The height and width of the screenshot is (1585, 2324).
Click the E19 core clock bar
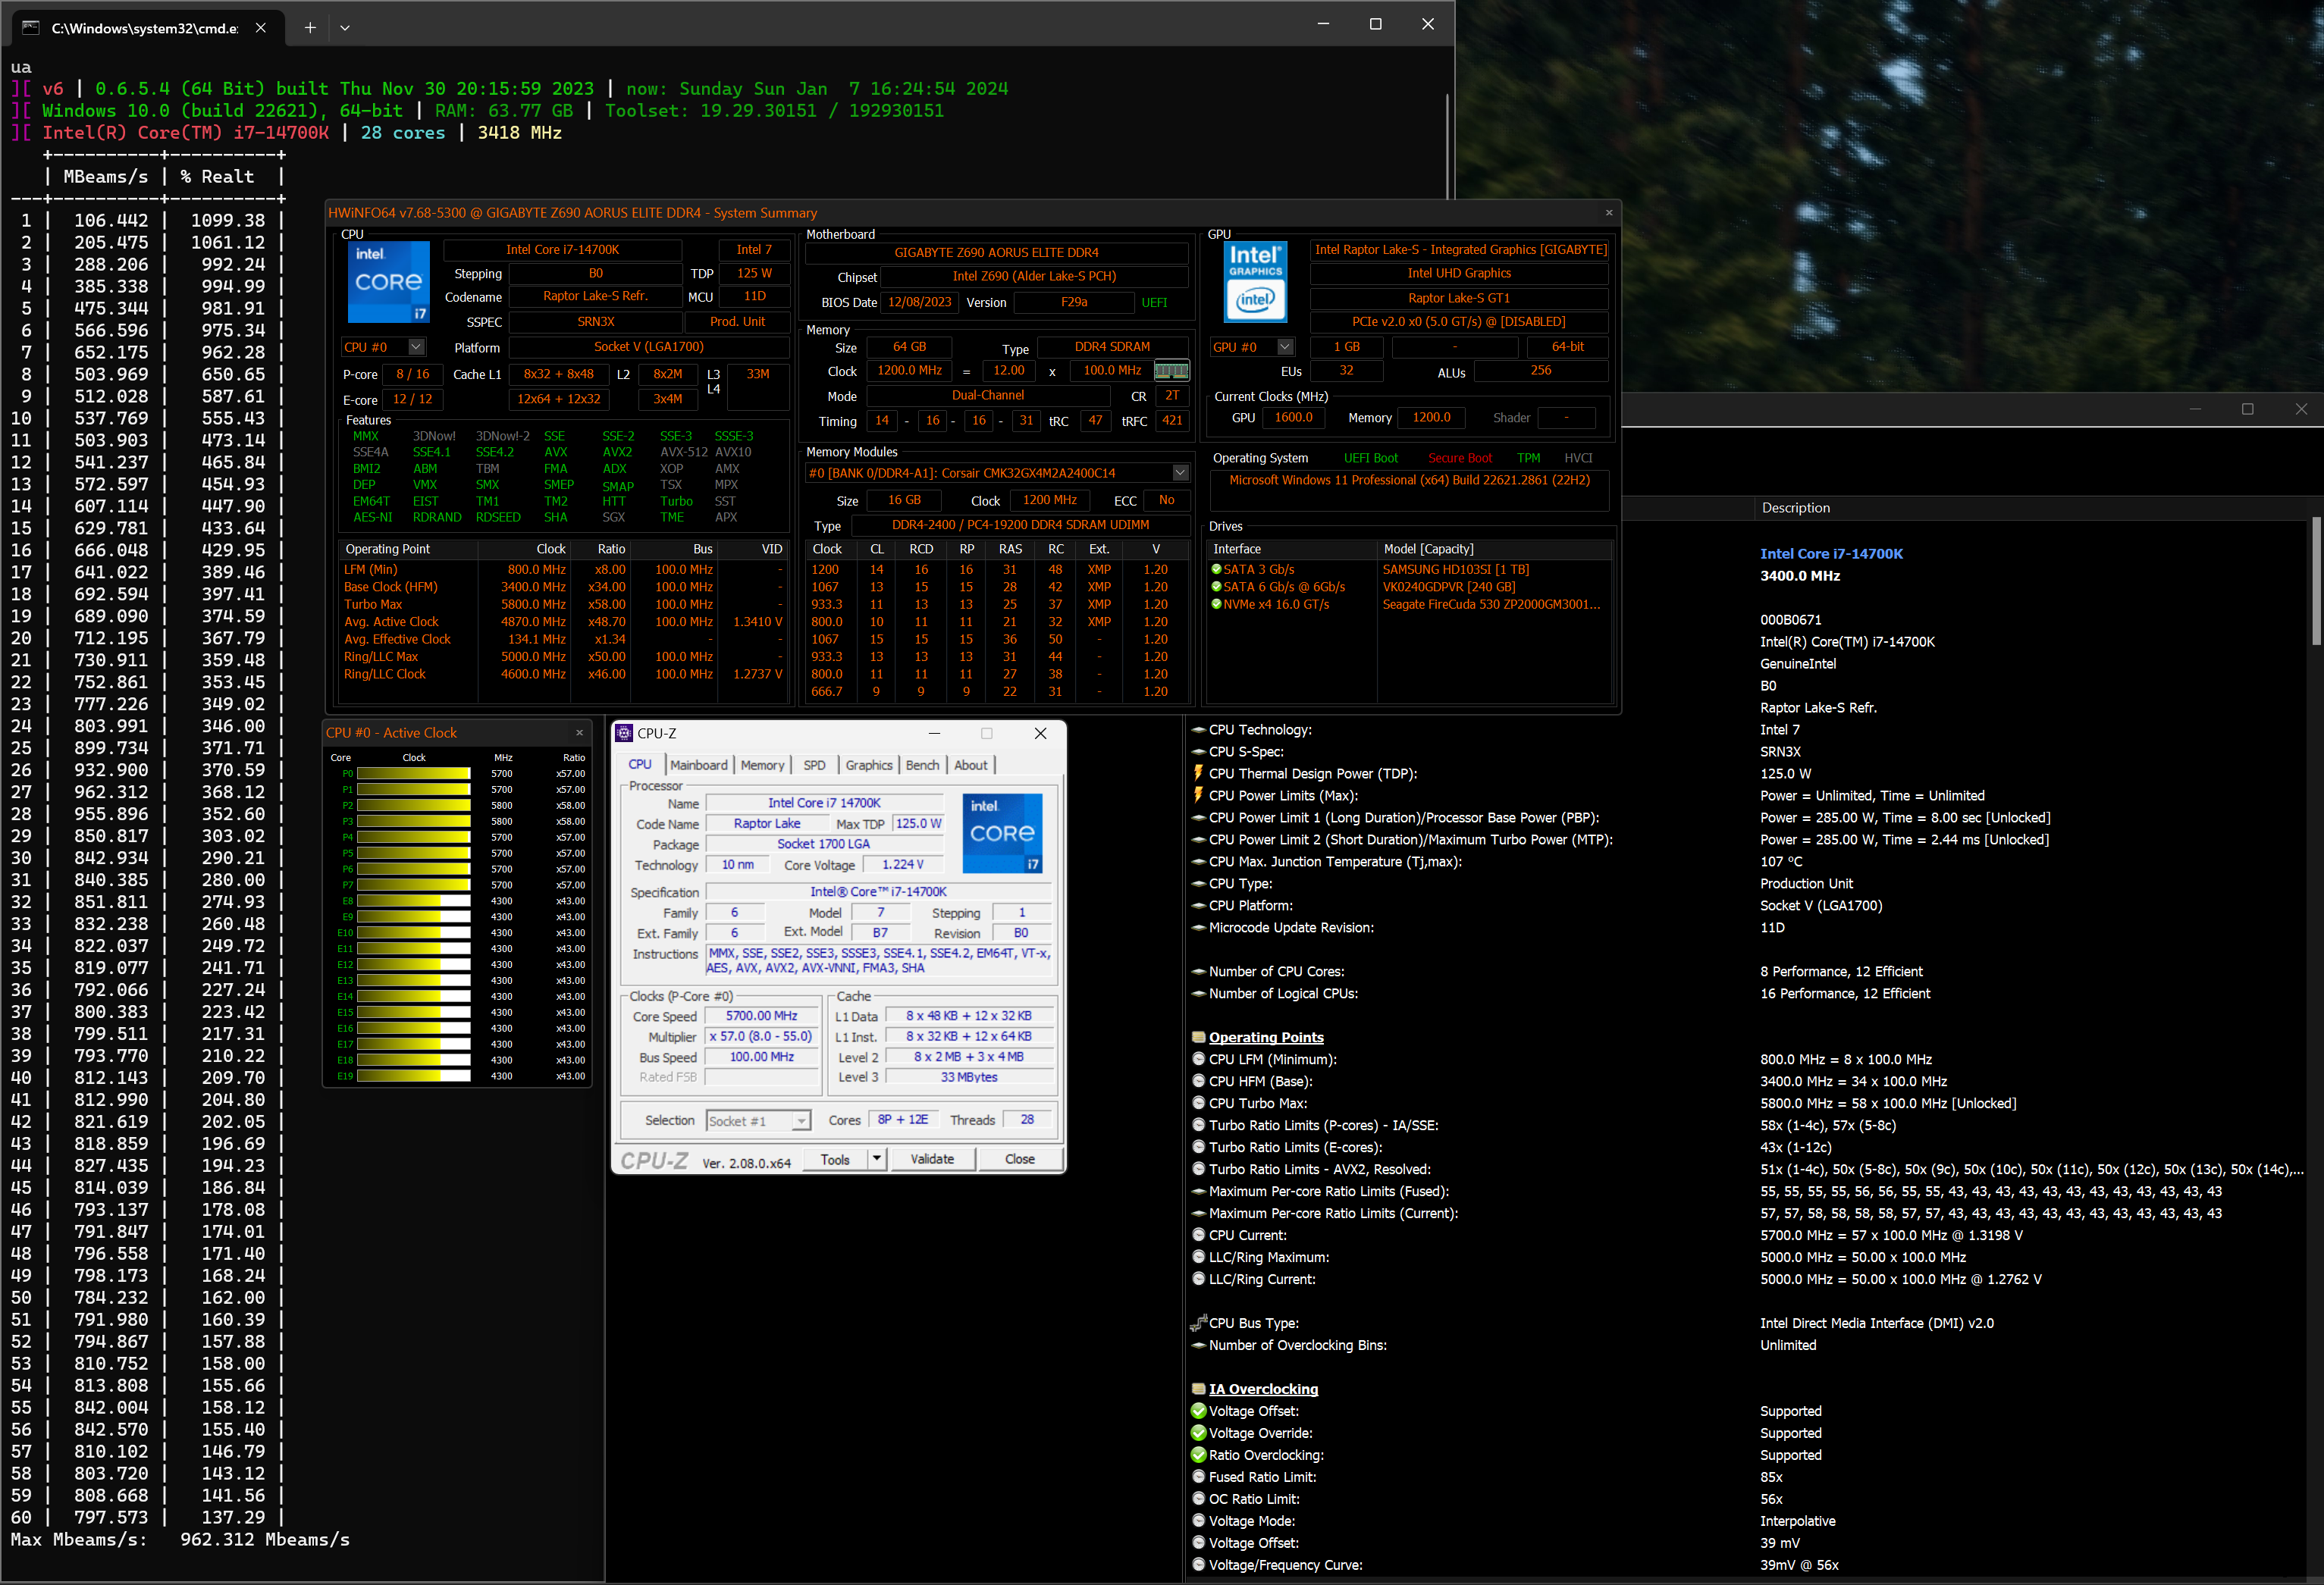coord(413,1076)
